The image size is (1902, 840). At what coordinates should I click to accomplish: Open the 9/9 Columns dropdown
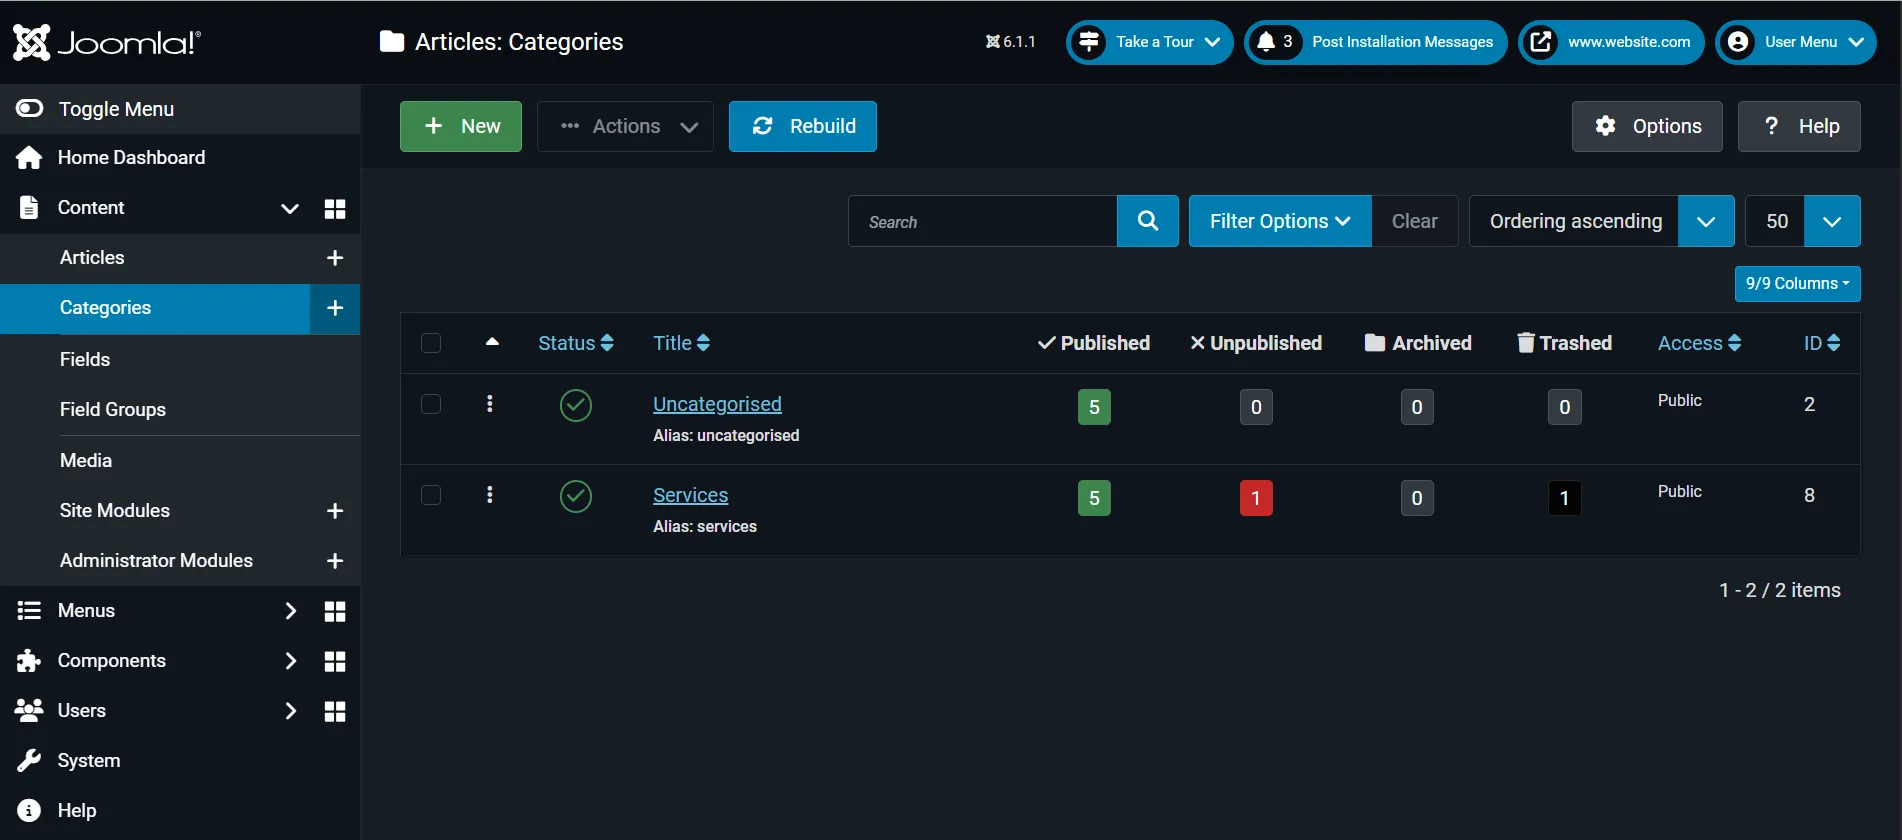point(1798,283)
